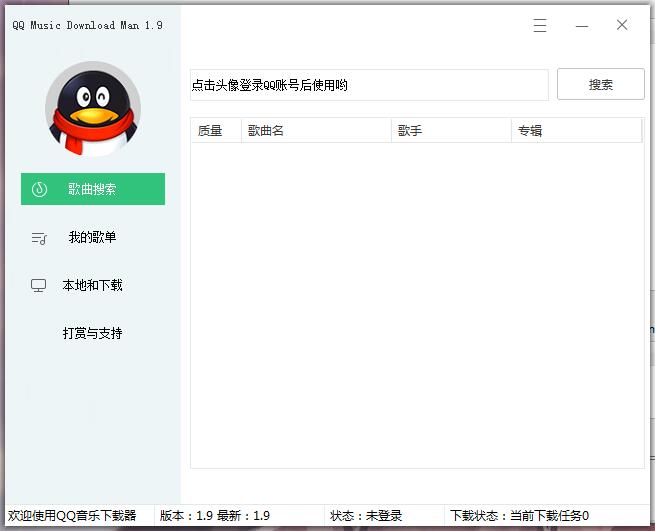Sort by the 歌手 column header
This screenshot has width=655, height=531.
click(x=451, y=131)
